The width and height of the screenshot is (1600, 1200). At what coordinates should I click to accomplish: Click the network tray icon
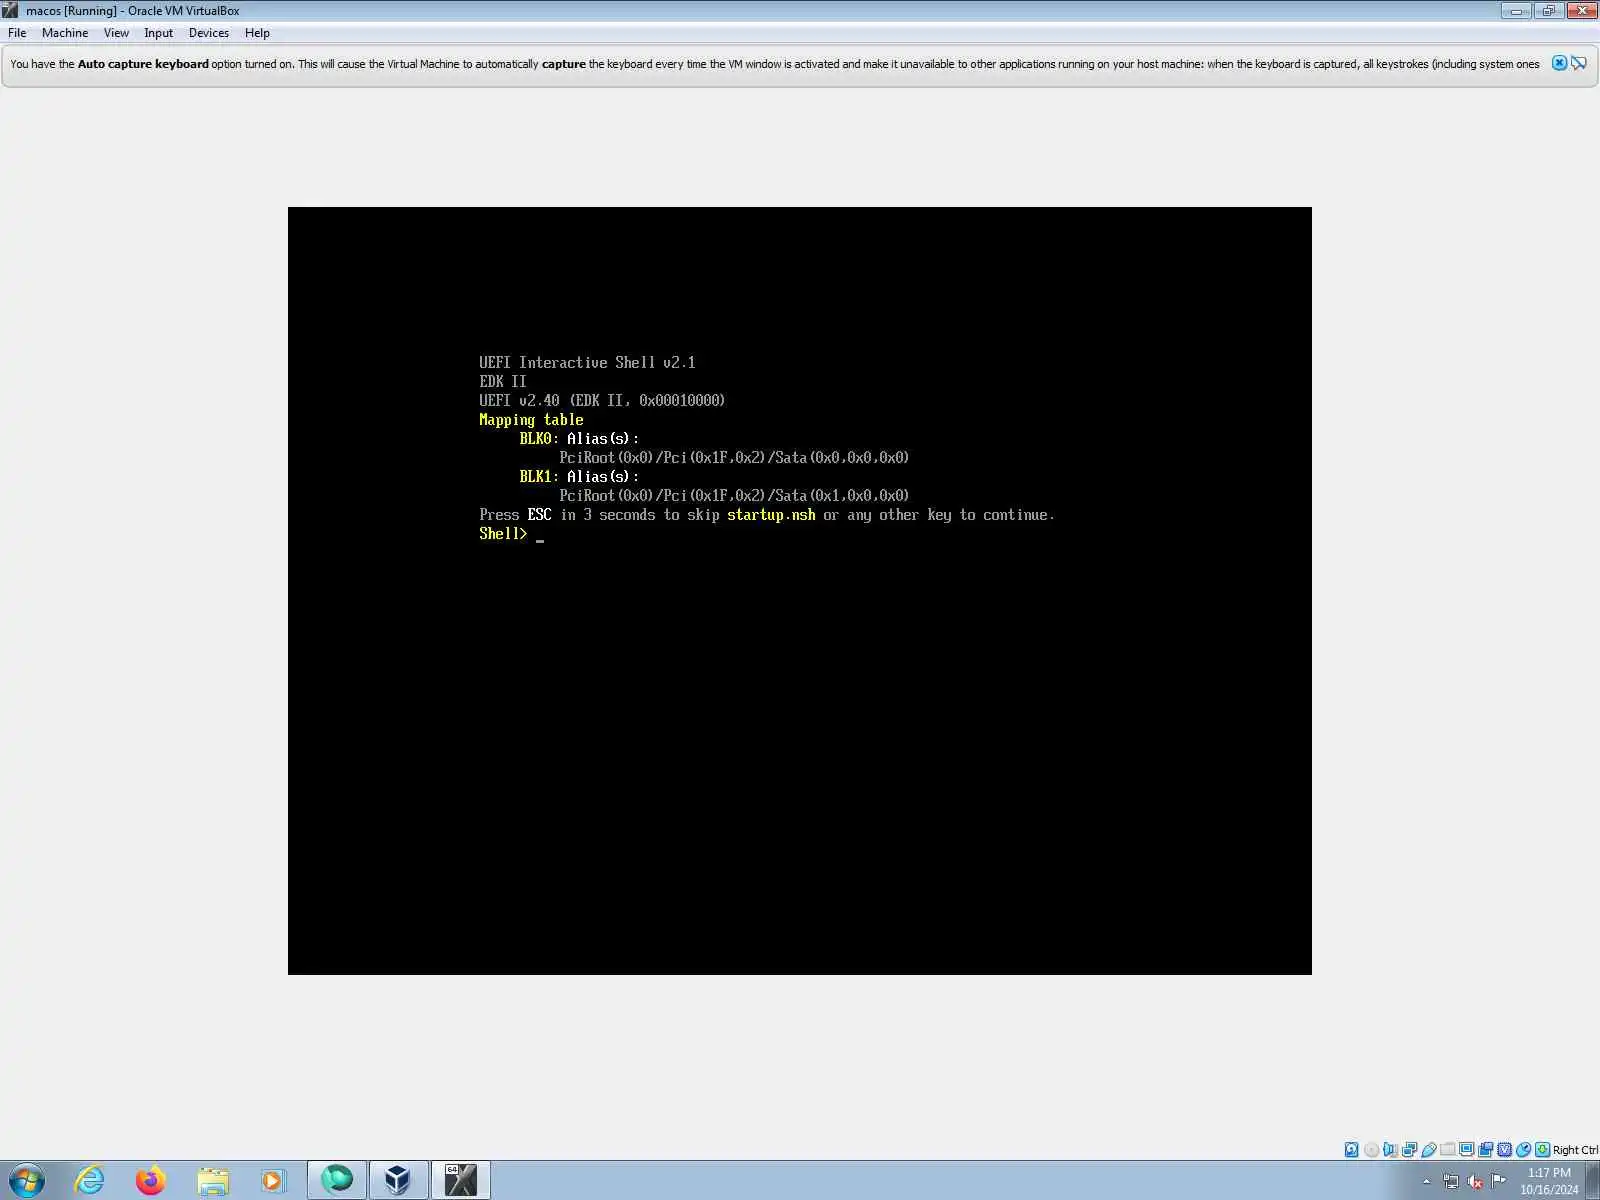pyautogui.click(x=1451, y=1181)
